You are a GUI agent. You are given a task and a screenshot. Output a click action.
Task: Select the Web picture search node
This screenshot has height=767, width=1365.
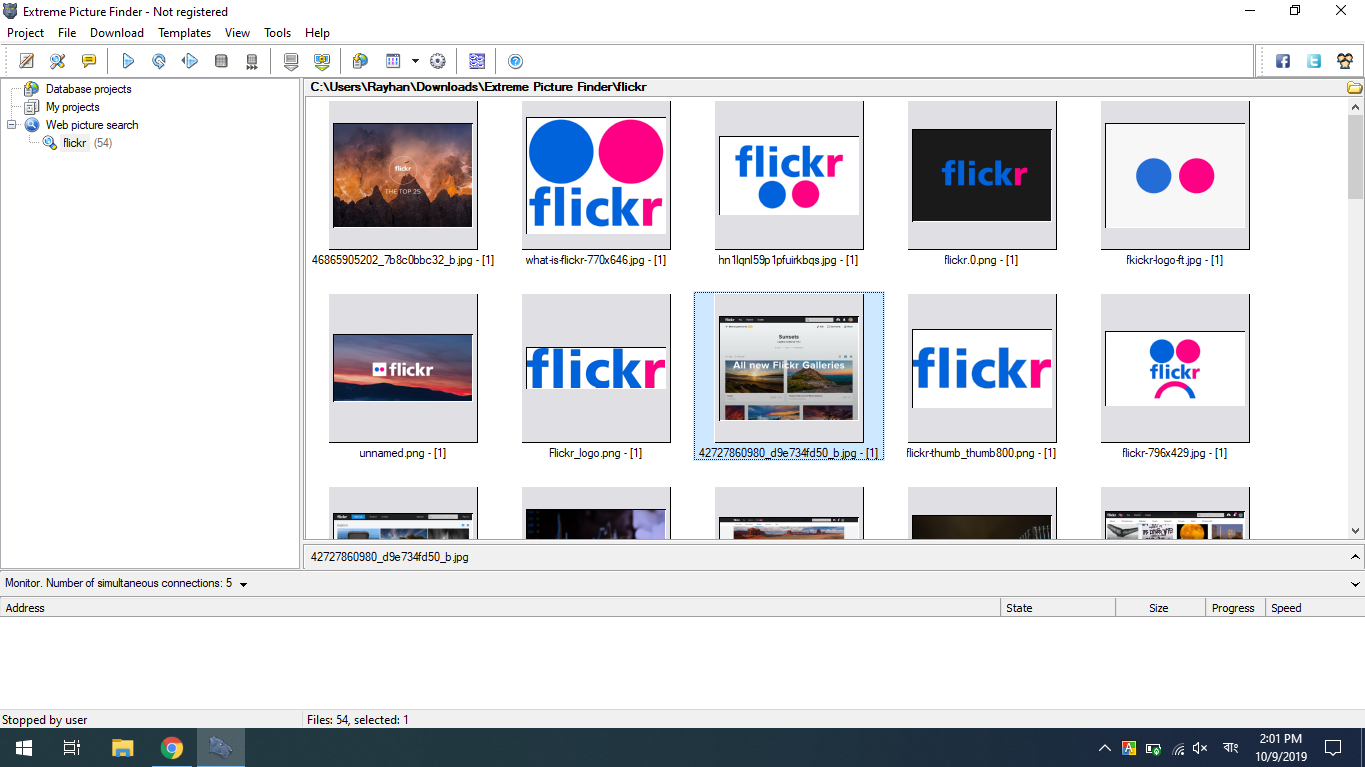click(92, 125)
